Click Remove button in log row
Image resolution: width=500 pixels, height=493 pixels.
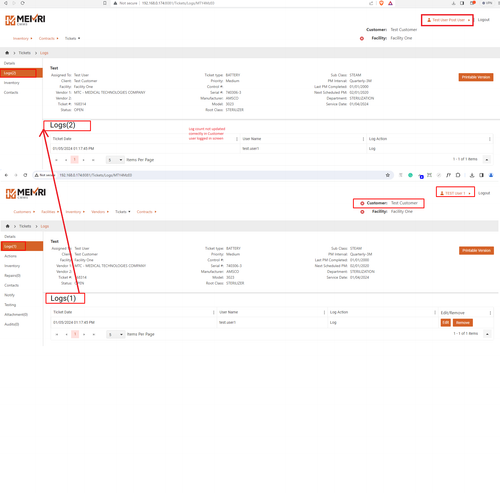[463, 322]
